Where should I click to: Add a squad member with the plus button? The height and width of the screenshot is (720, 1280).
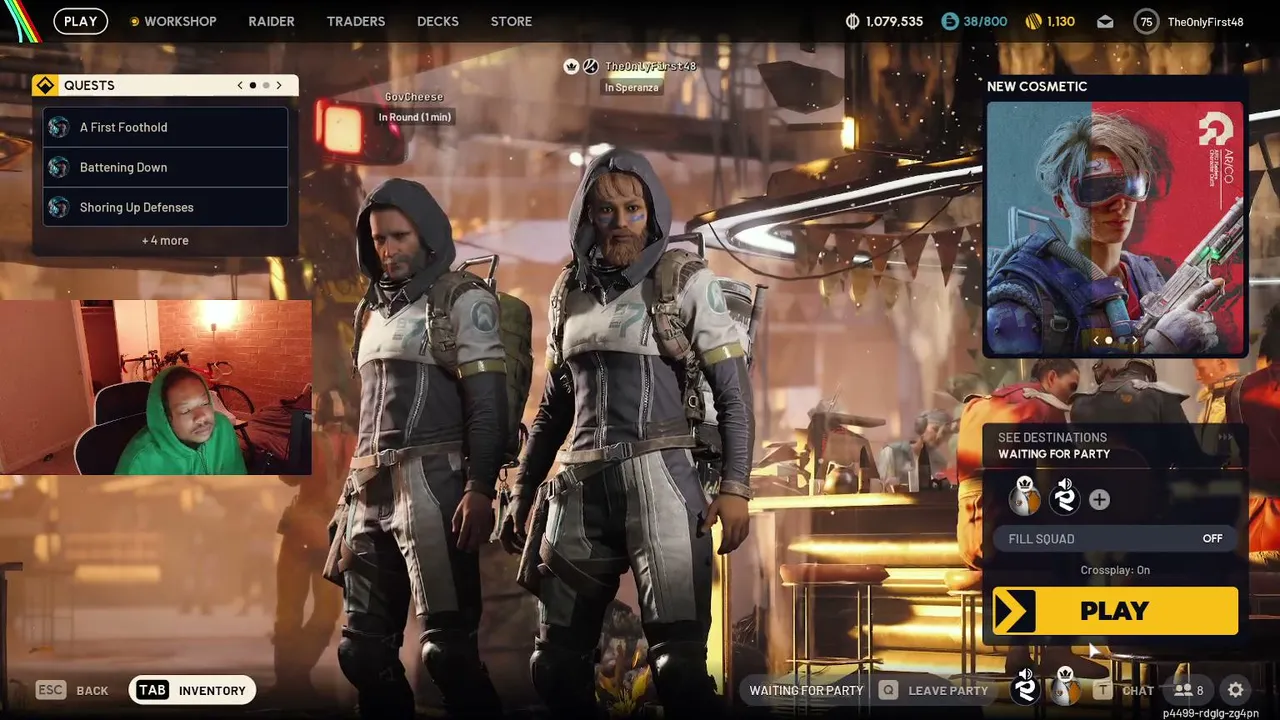click(1099, 500)
